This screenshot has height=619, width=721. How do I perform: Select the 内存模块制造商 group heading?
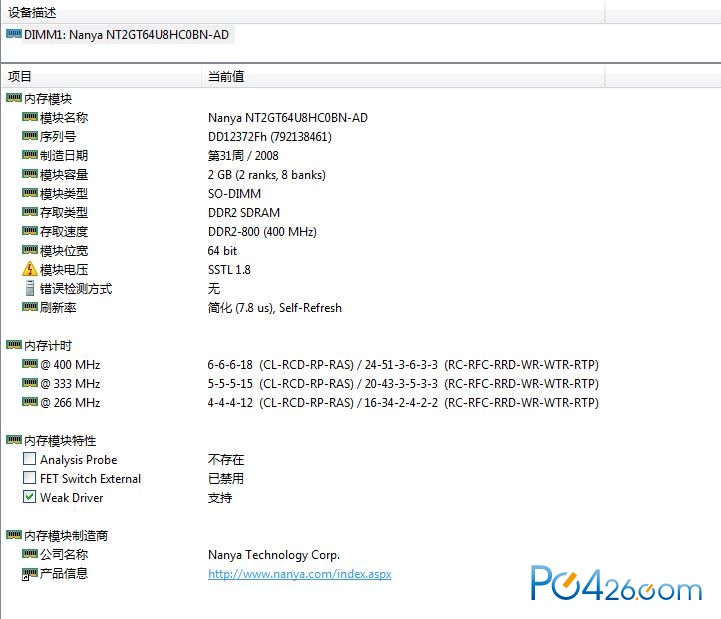tap(66, 535)
